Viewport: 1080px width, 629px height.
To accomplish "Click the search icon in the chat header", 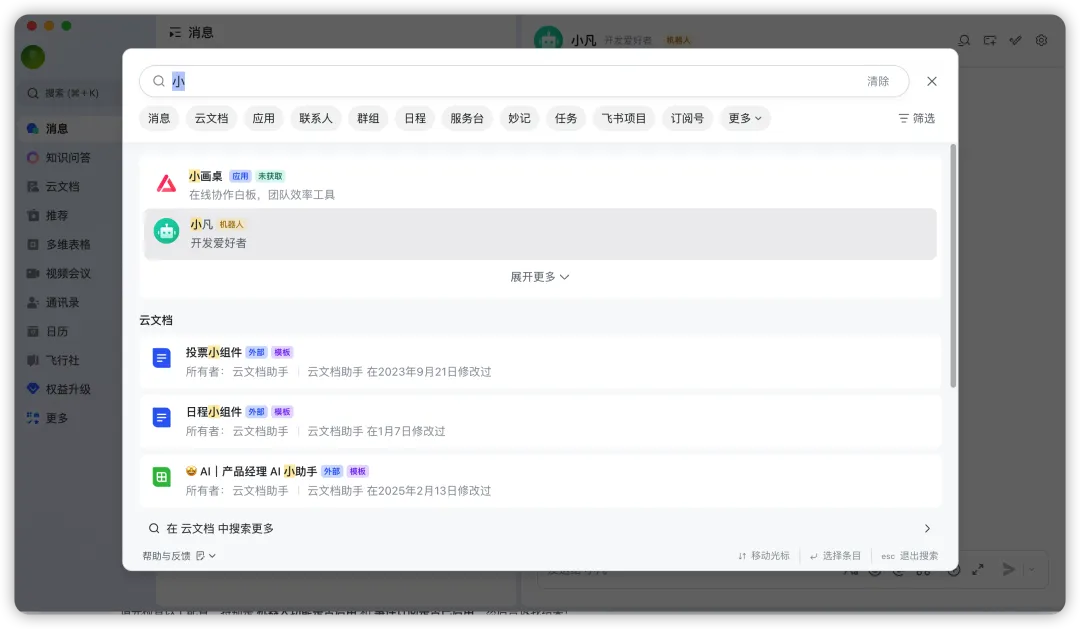I will [964, 41].
